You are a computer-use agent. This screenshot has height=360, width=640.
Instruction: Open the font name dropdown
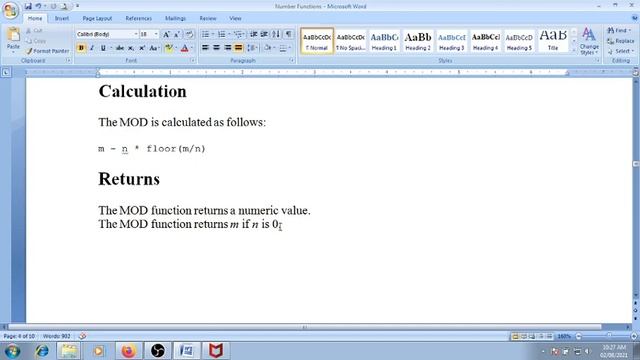[x=136, y=34]
